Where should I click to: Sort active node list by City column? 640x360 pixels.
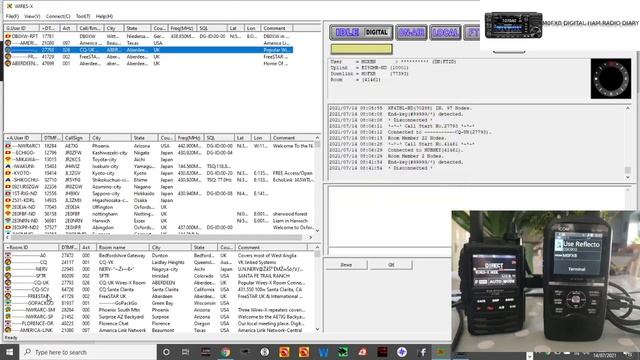(x=111, y=138)
